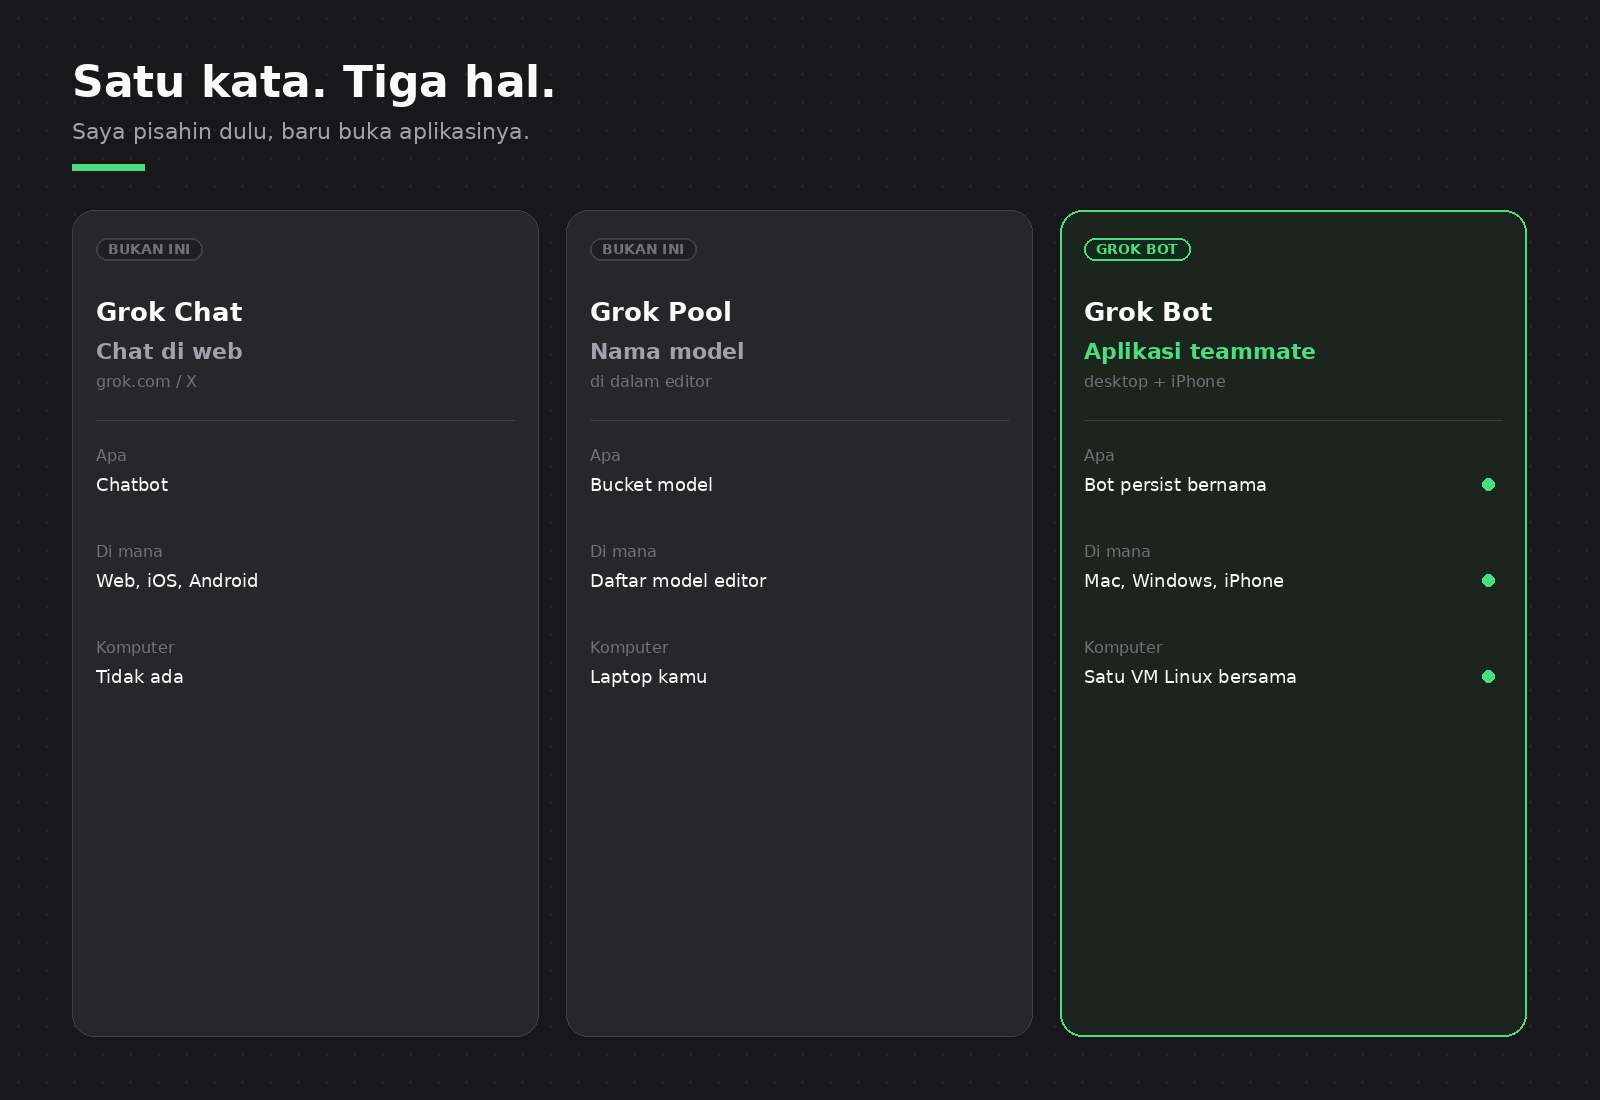Click the green dot beside Satu VM Linux bersama

click(1488, 677)
